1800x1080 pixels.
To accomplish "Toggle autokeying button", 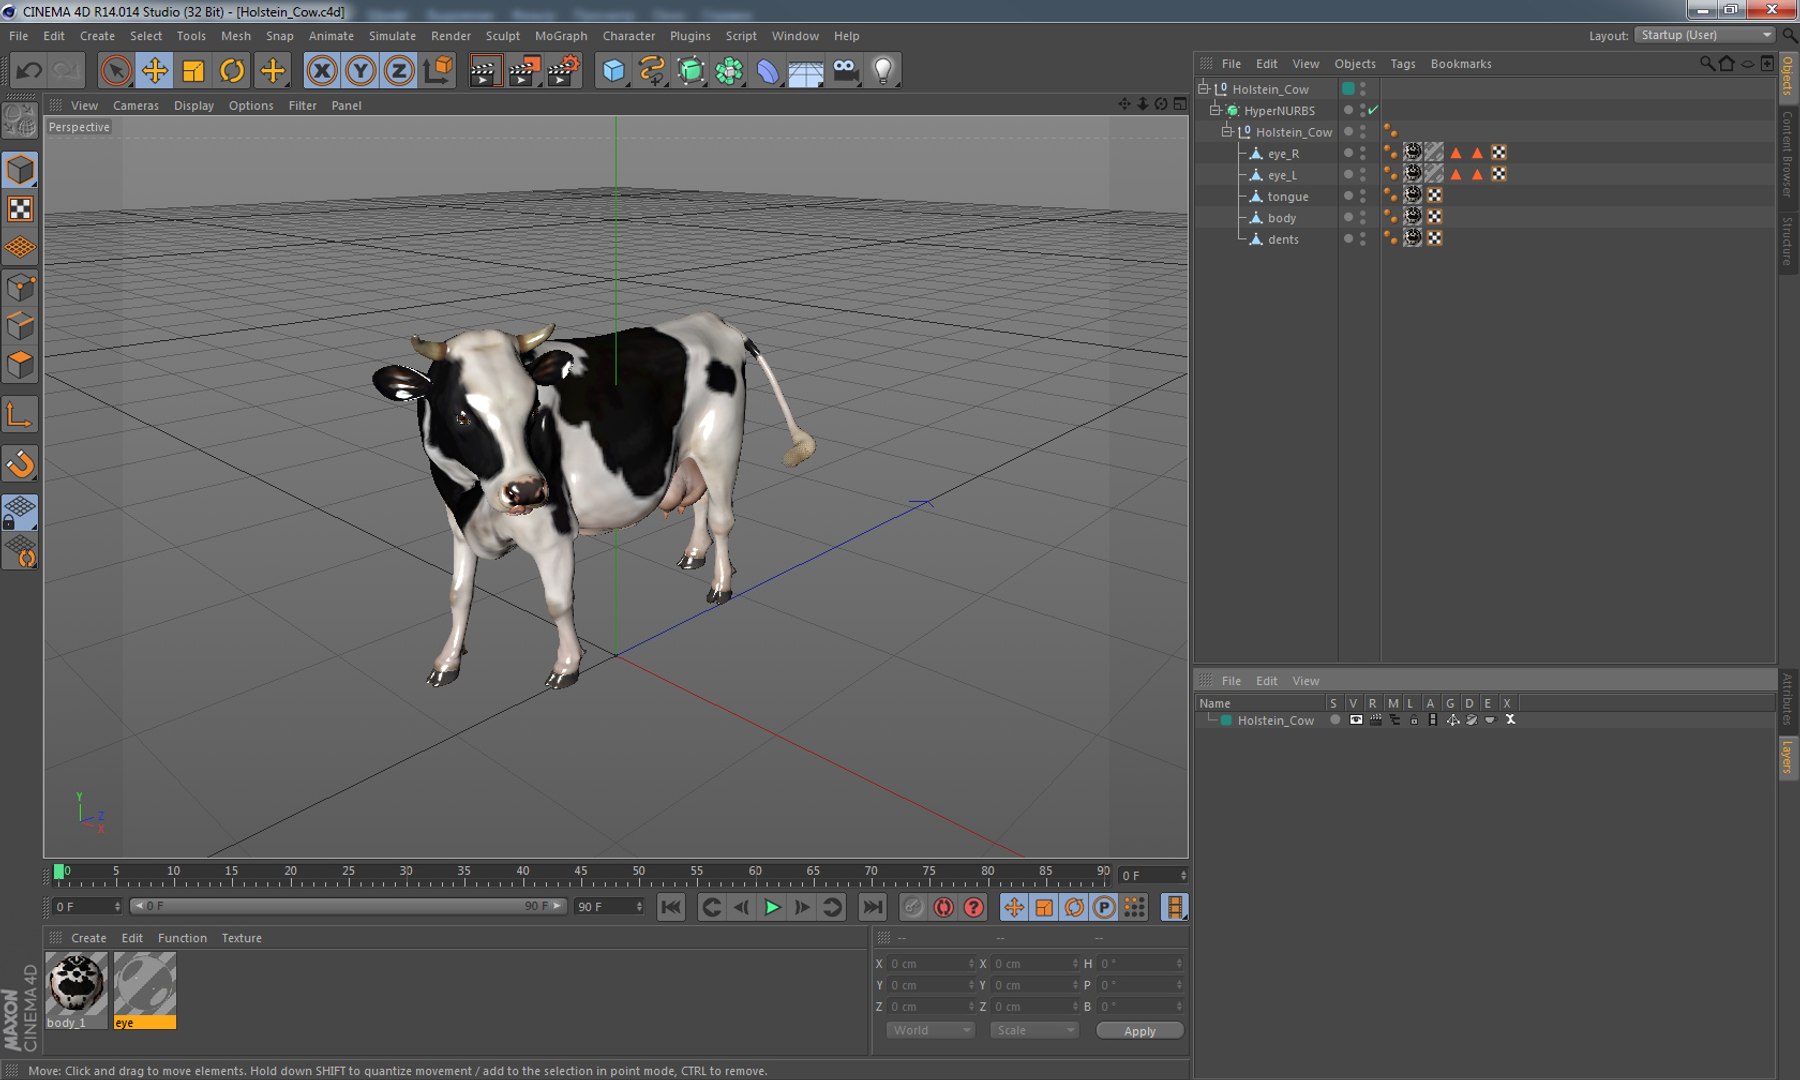I will 943,907.
